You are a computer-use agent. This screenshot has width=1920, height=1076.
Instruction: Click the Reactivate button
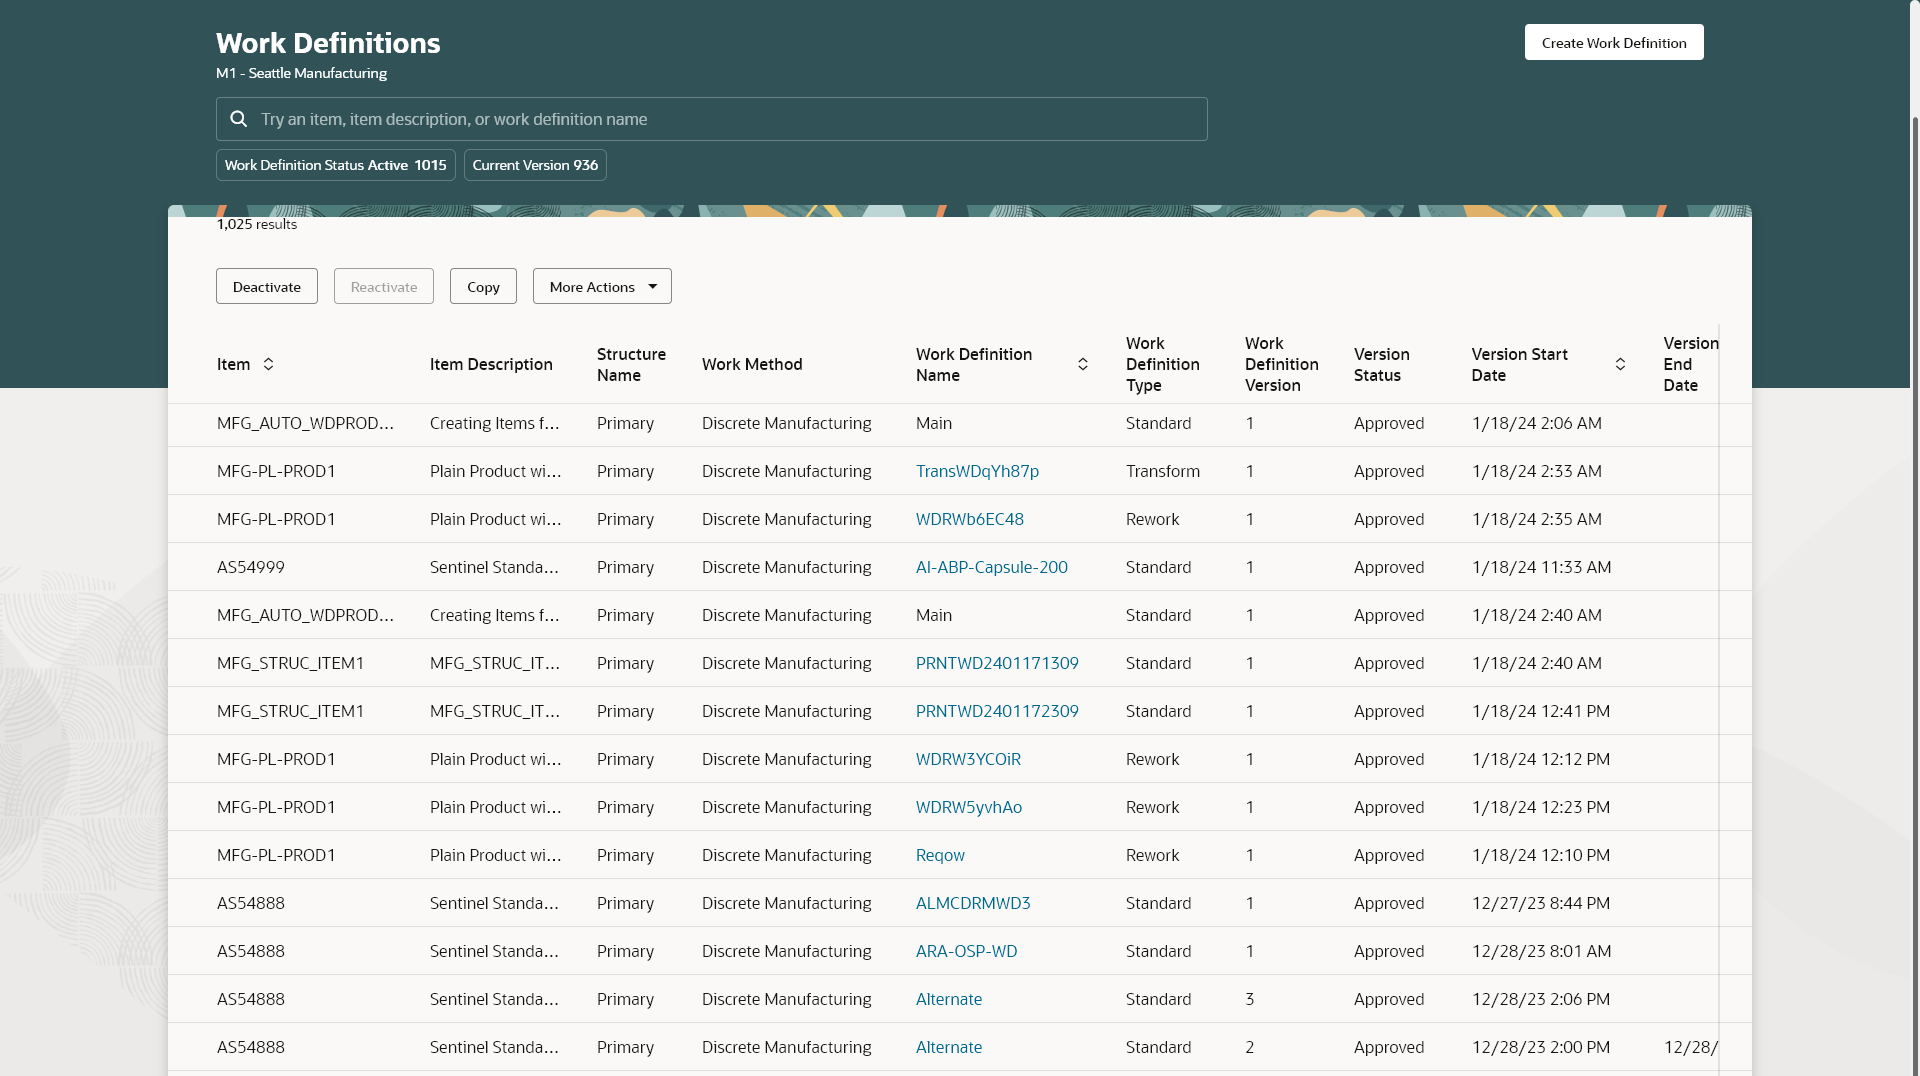coord(383,286)
